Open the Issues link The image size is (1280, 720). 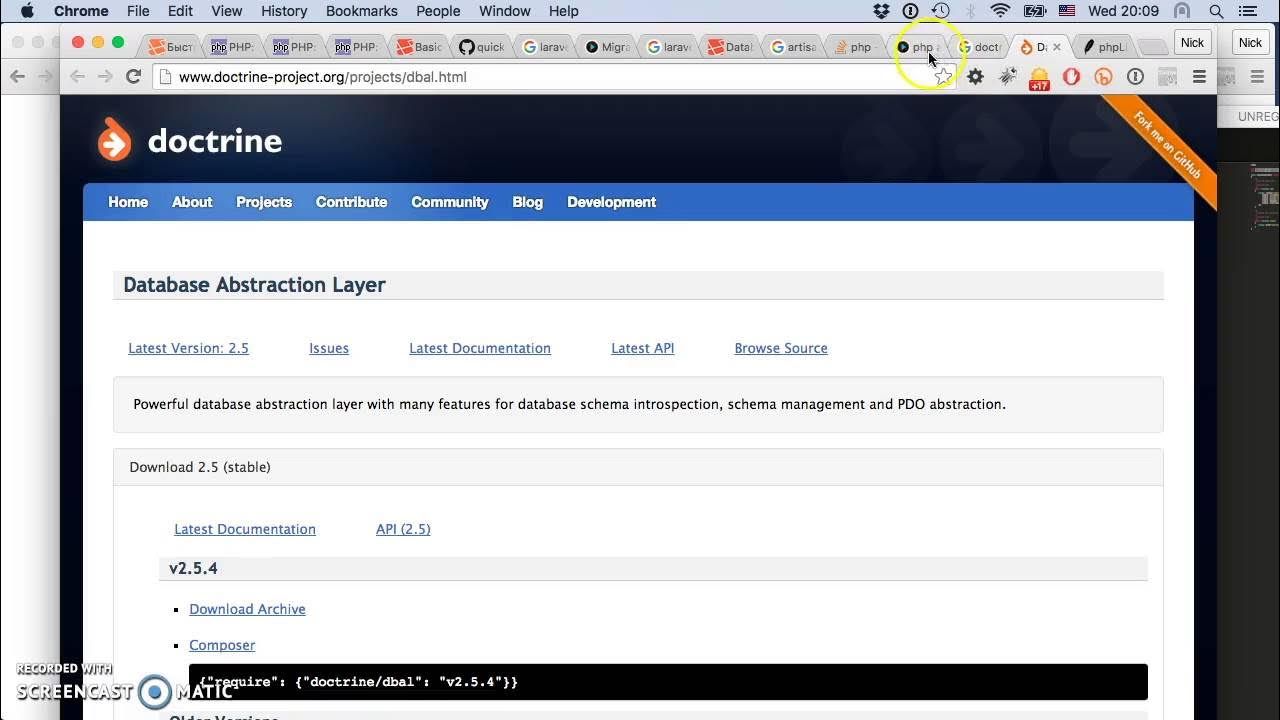tap(329, 348)
